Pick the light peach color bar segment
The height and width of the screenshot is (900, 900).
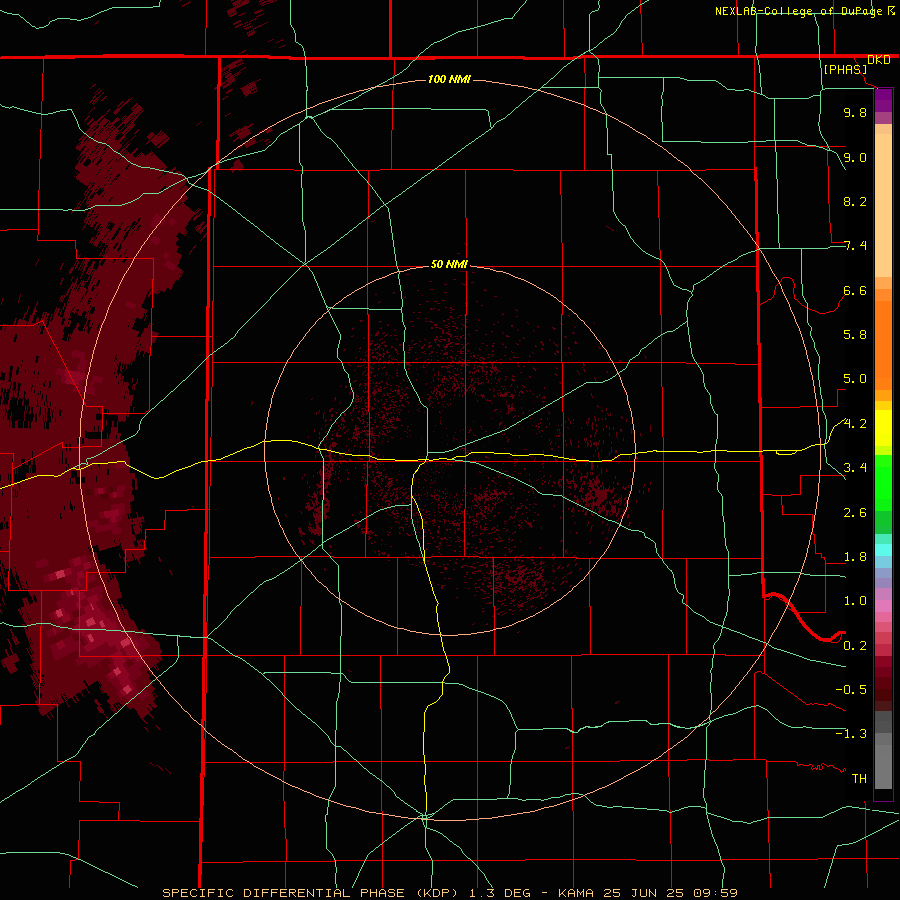pyautogui.click(x=883, y=205)
